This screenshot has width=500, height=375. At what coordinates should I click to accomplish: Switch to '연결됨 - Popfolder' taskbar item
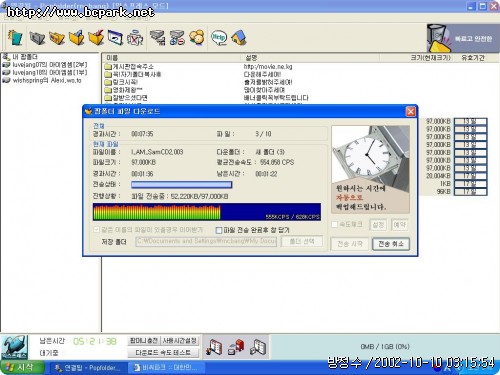[x=88, y=368]
